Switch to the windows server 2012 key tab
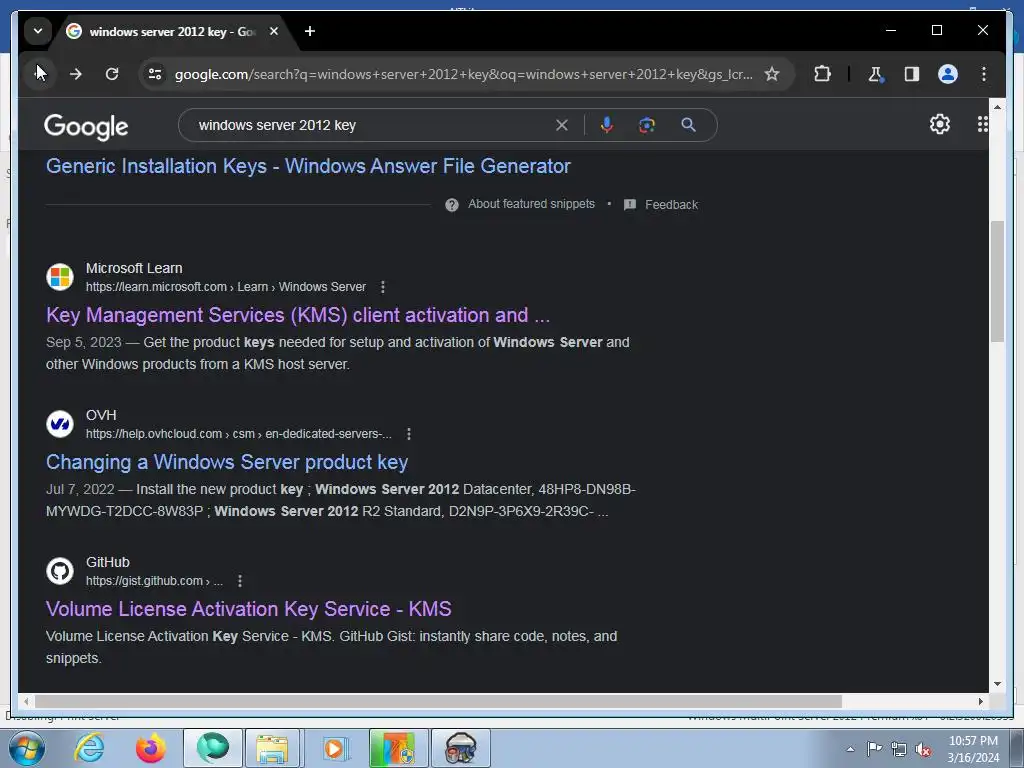 point(172,31)
